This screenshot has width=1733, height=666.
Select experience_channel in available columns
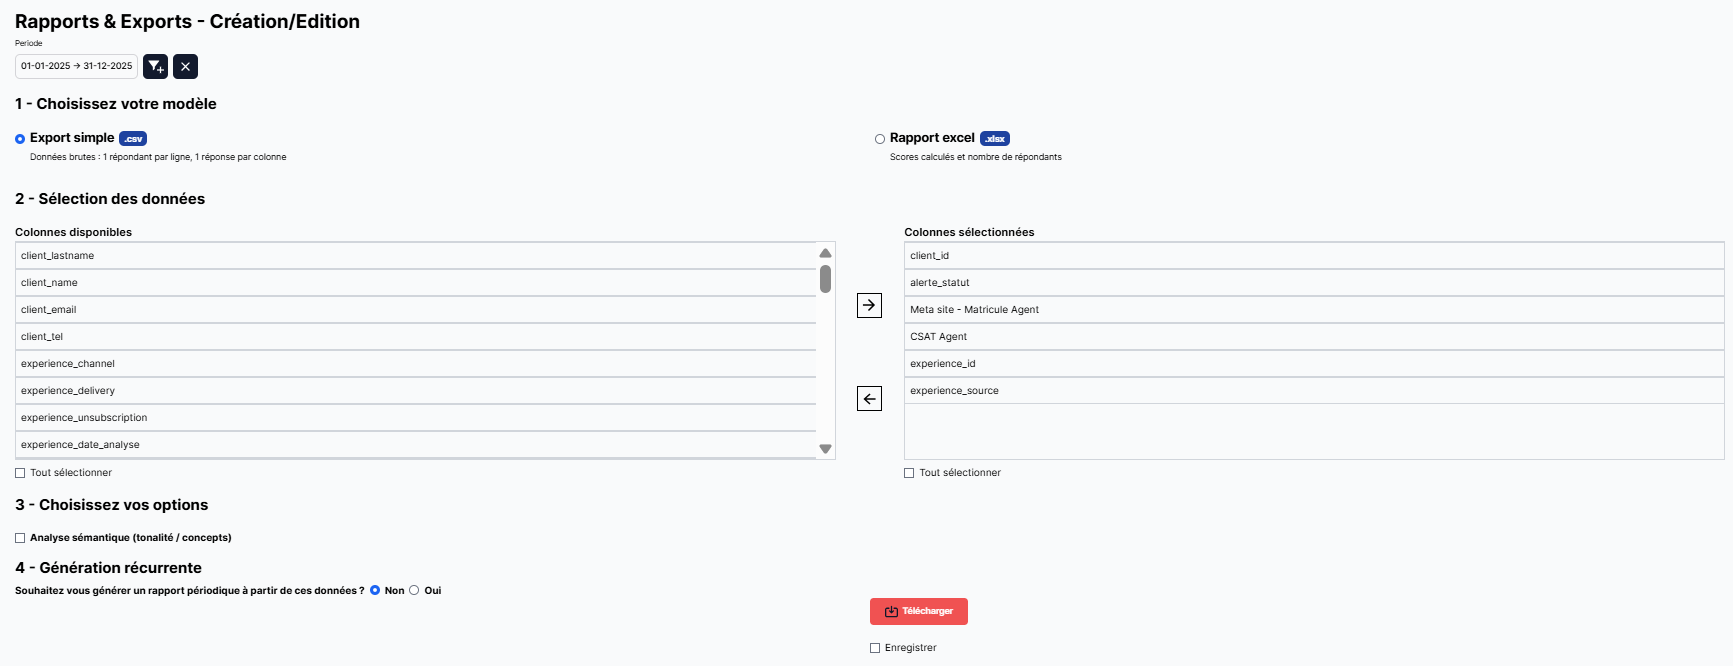click(x=416, y=364)
